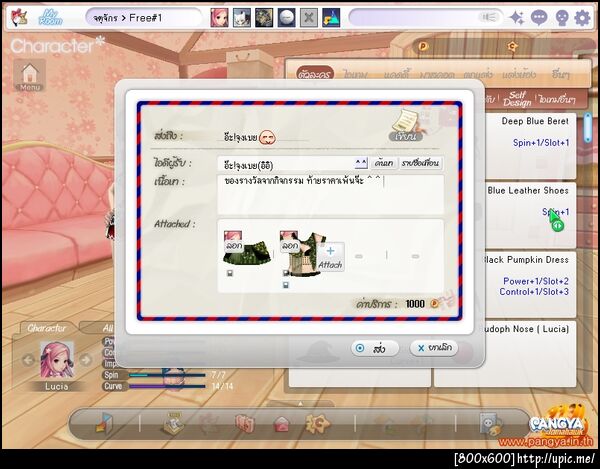Select the Lucia character portrait in top bar
The image size is (600, 469).
[219, 18]
